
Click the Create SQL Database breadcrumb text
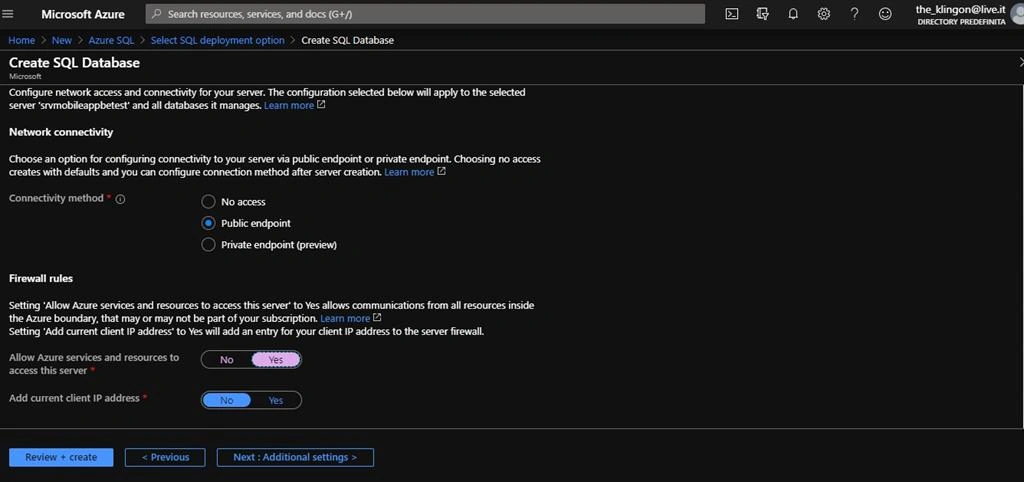(347, 40)
